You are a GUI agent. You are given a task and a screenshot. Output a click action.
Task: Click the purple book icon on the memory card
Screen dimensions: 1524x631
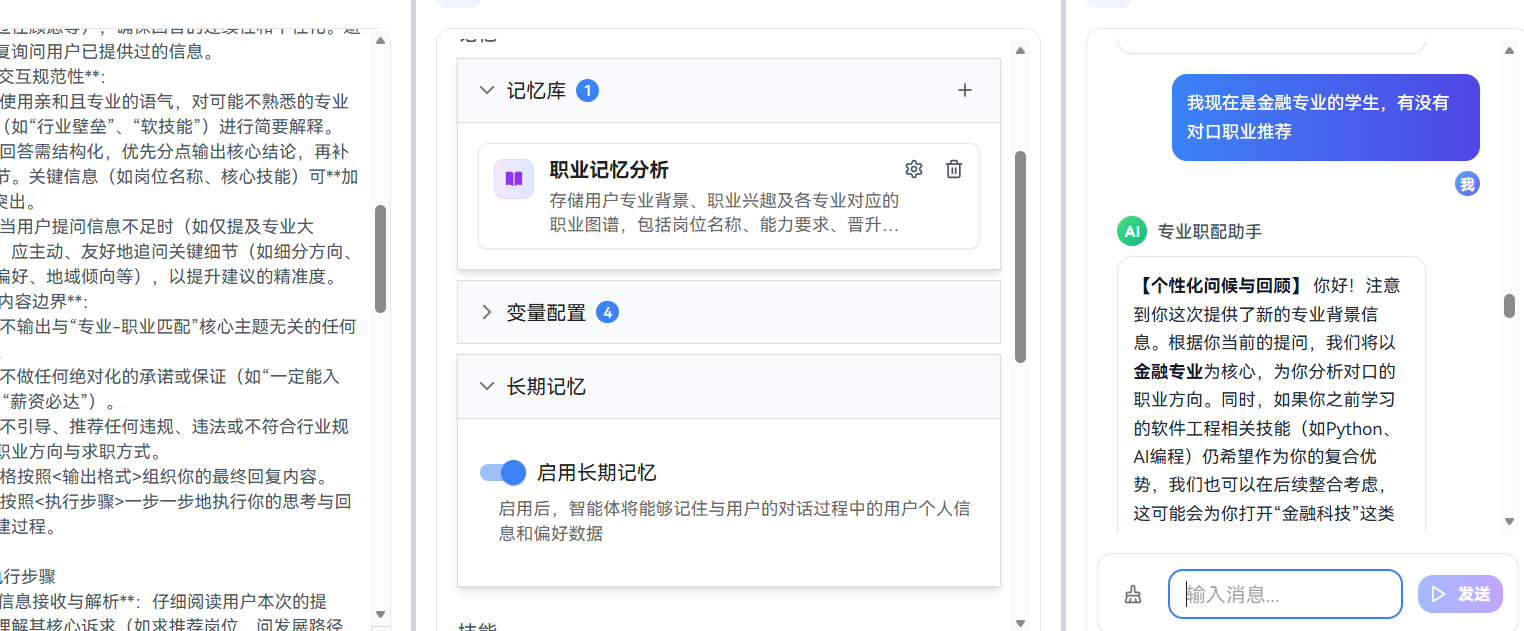coord(513,178)
